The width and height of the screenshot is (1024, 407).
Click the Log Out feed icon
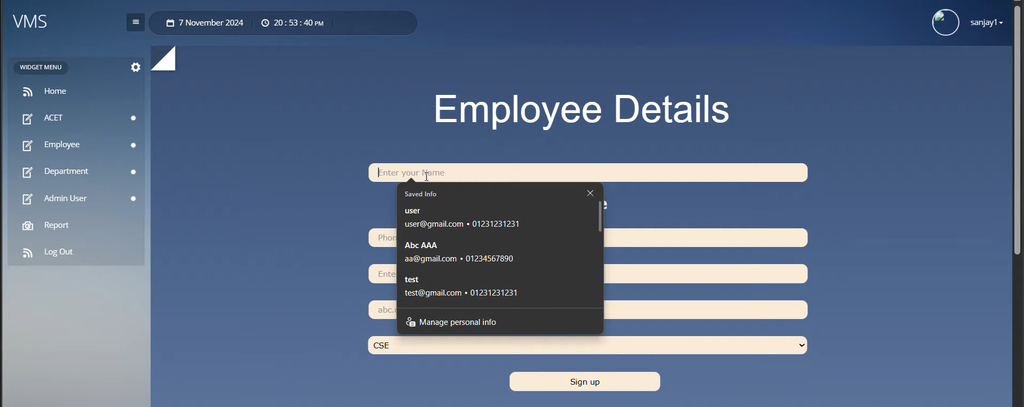tap(27, 252)
